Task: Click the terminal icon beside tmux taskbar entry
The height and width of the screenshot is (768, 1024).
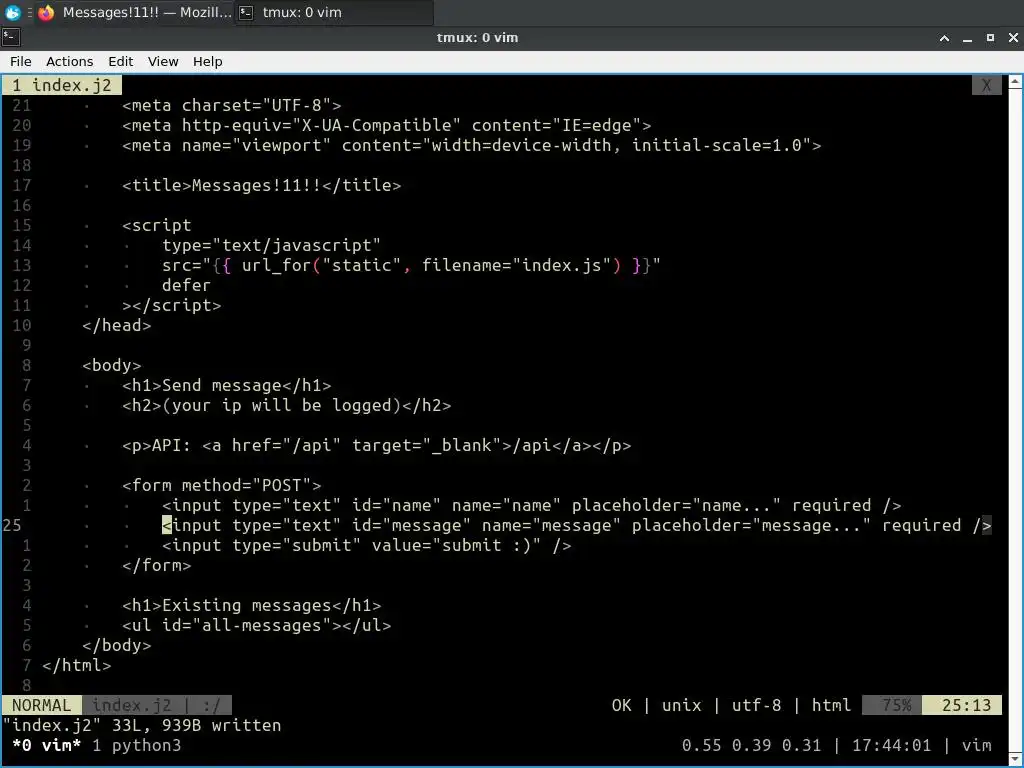Action: click(246, 12)
